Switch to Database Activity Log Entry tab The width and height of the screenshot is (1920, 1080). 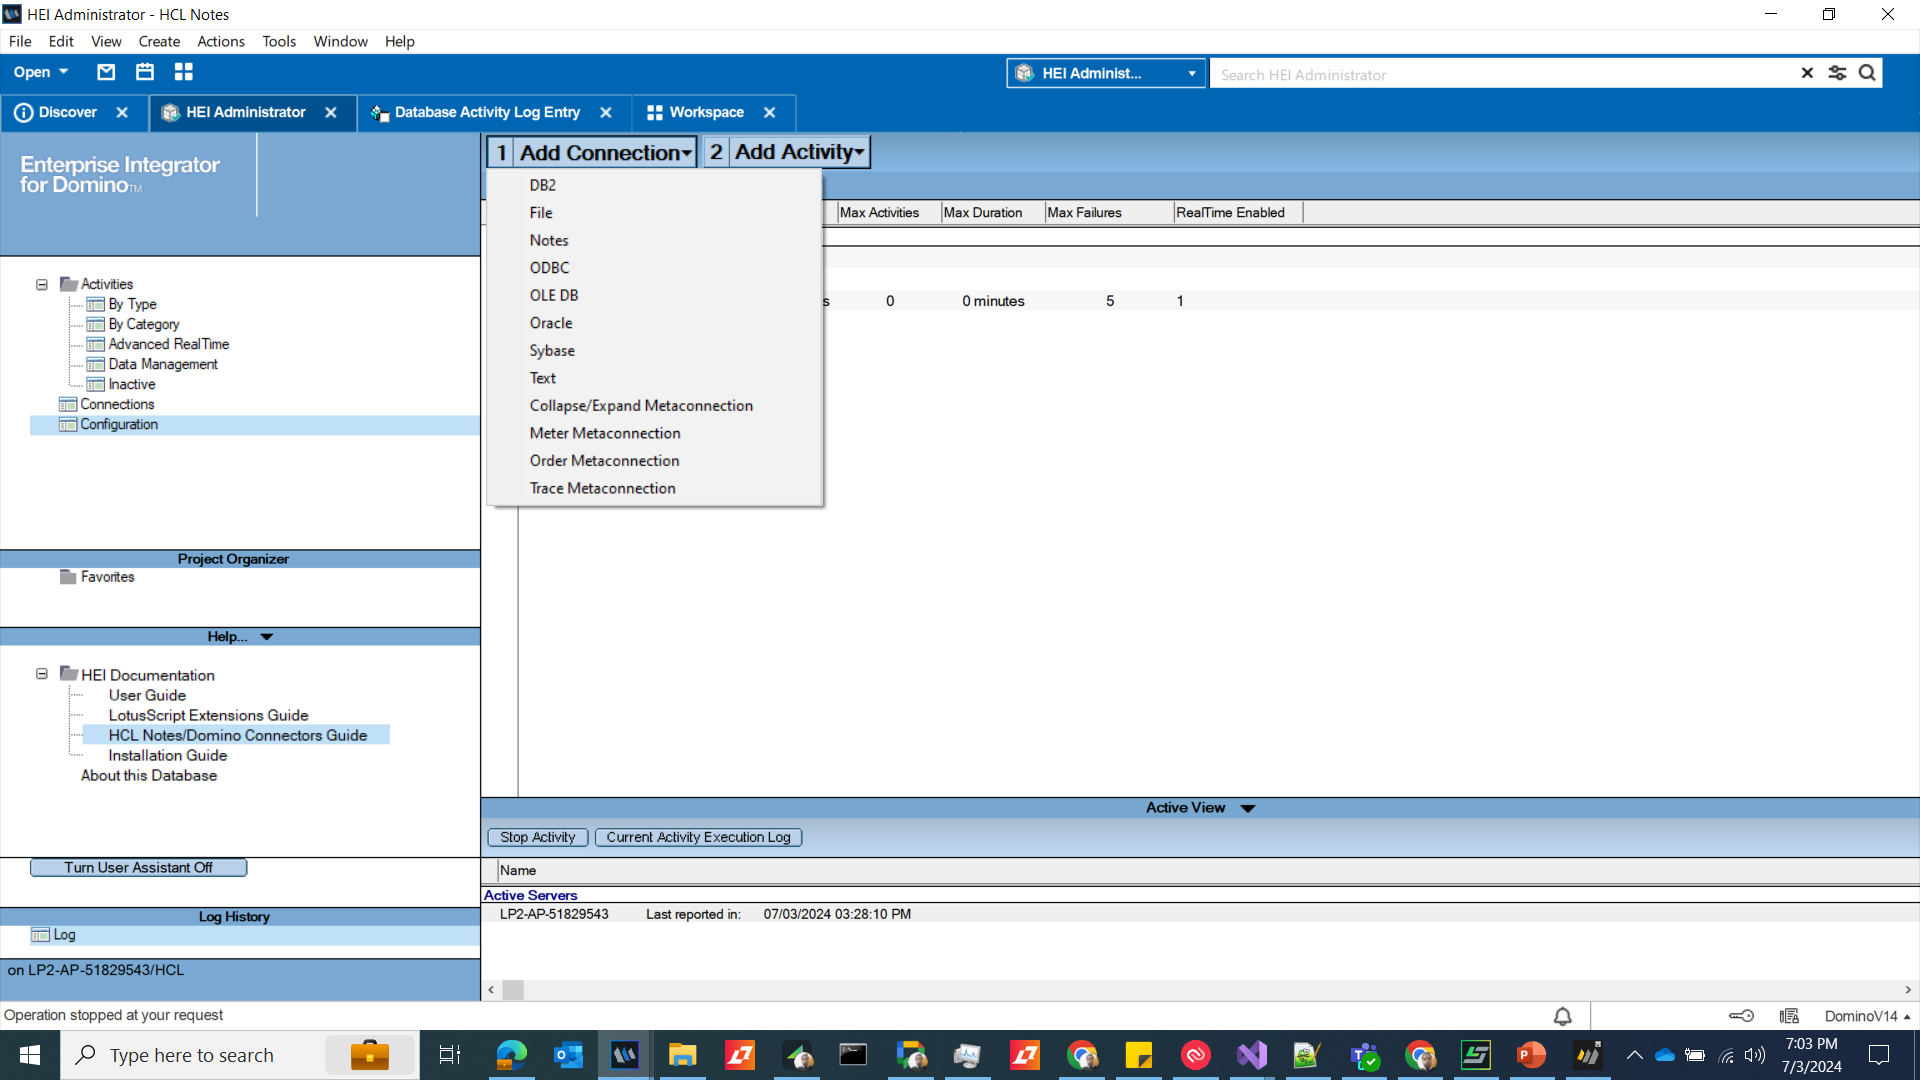(x=487, y=112)
